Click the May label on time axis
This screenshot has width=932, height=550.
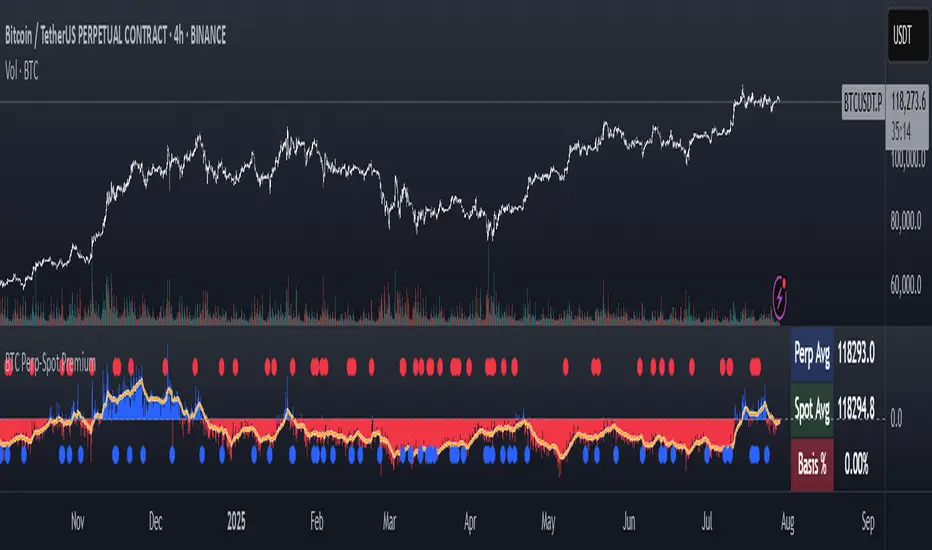[547, 522]
